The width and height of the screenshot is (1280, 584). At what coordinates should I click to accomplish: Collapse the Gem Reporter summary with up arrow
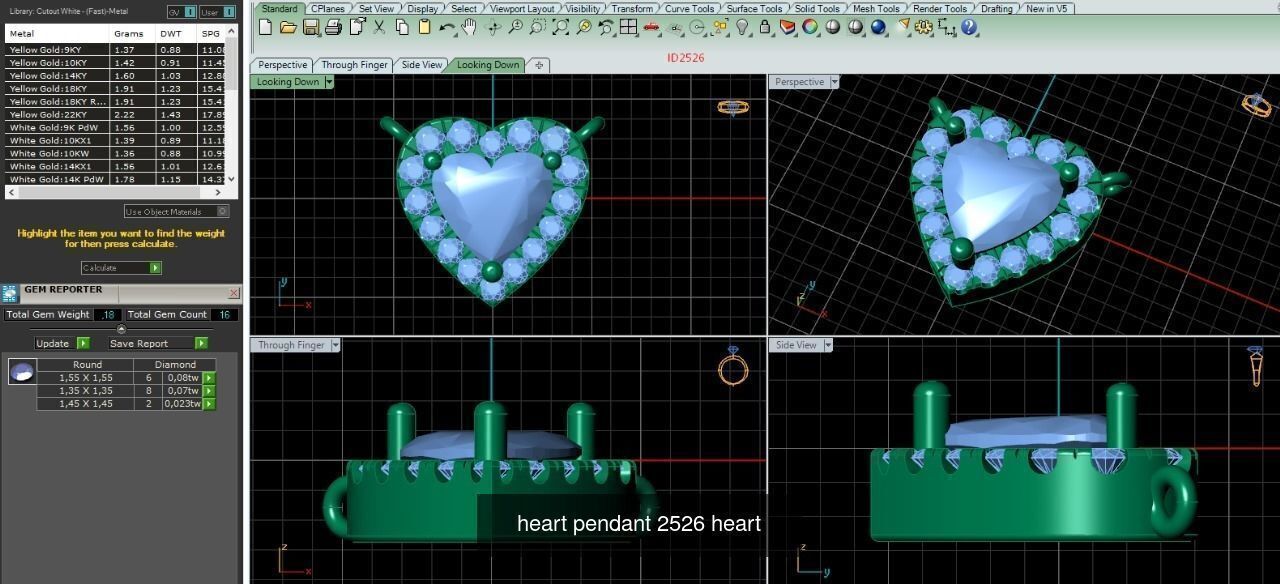121,329
